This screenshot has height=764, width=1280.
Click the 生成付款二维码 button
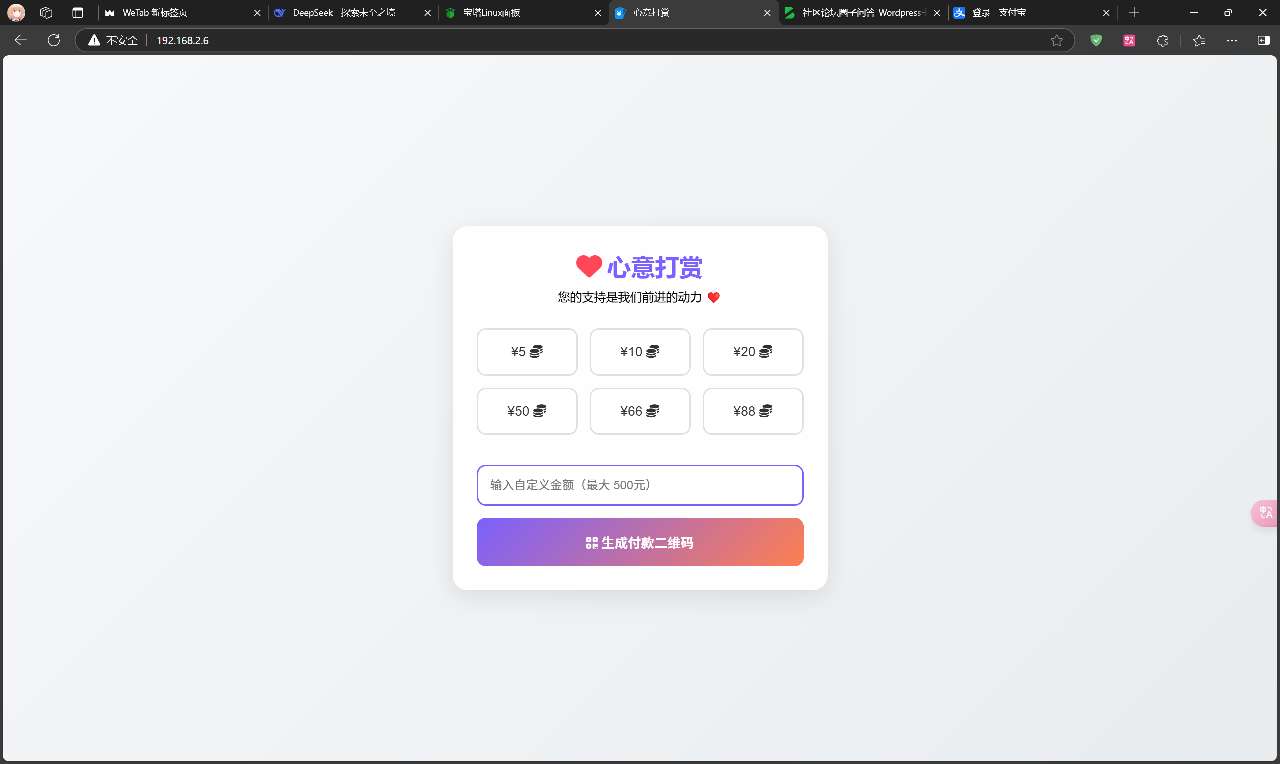click(640, 542)
